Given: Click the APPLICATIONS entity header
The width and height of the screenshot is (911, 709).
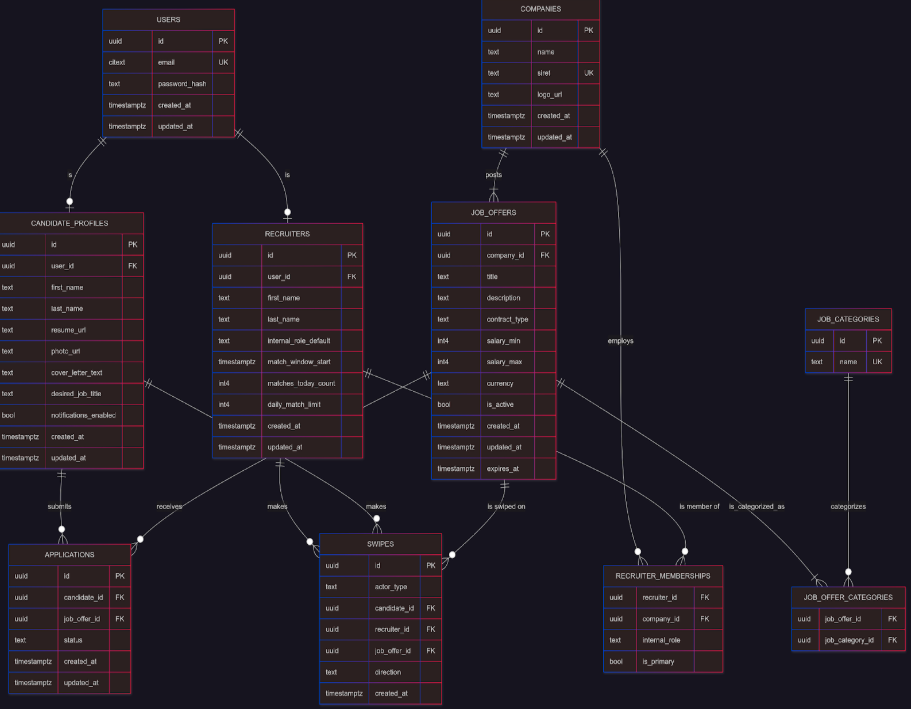Looking at the screenshot, I should pyautogui.click(x=69, y=554).
